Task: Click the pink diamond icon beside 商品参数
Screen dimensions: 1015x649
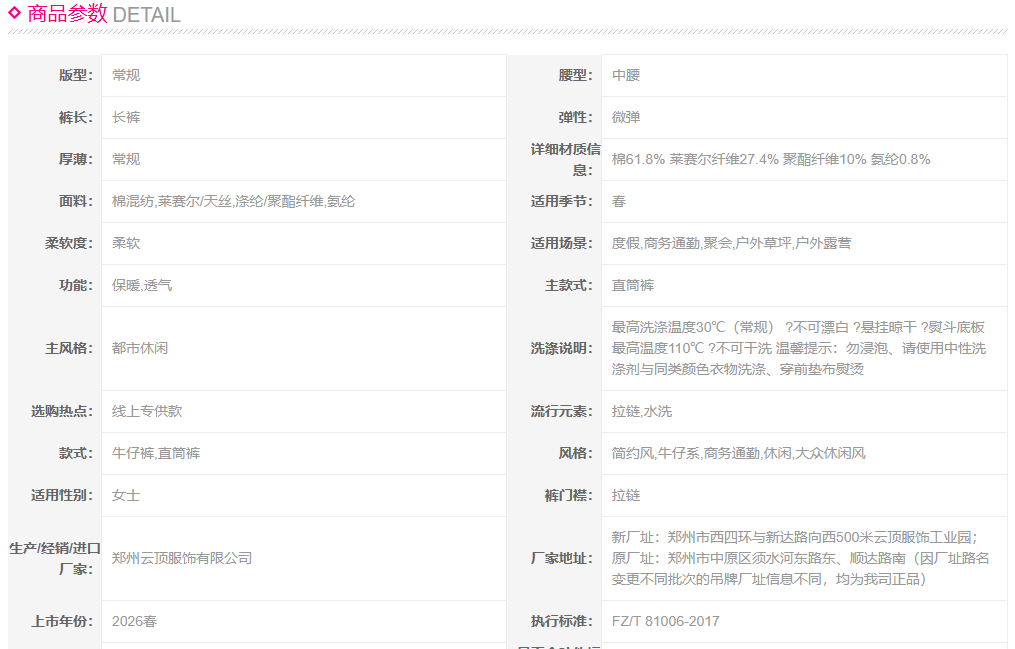Action: point(15,13)
